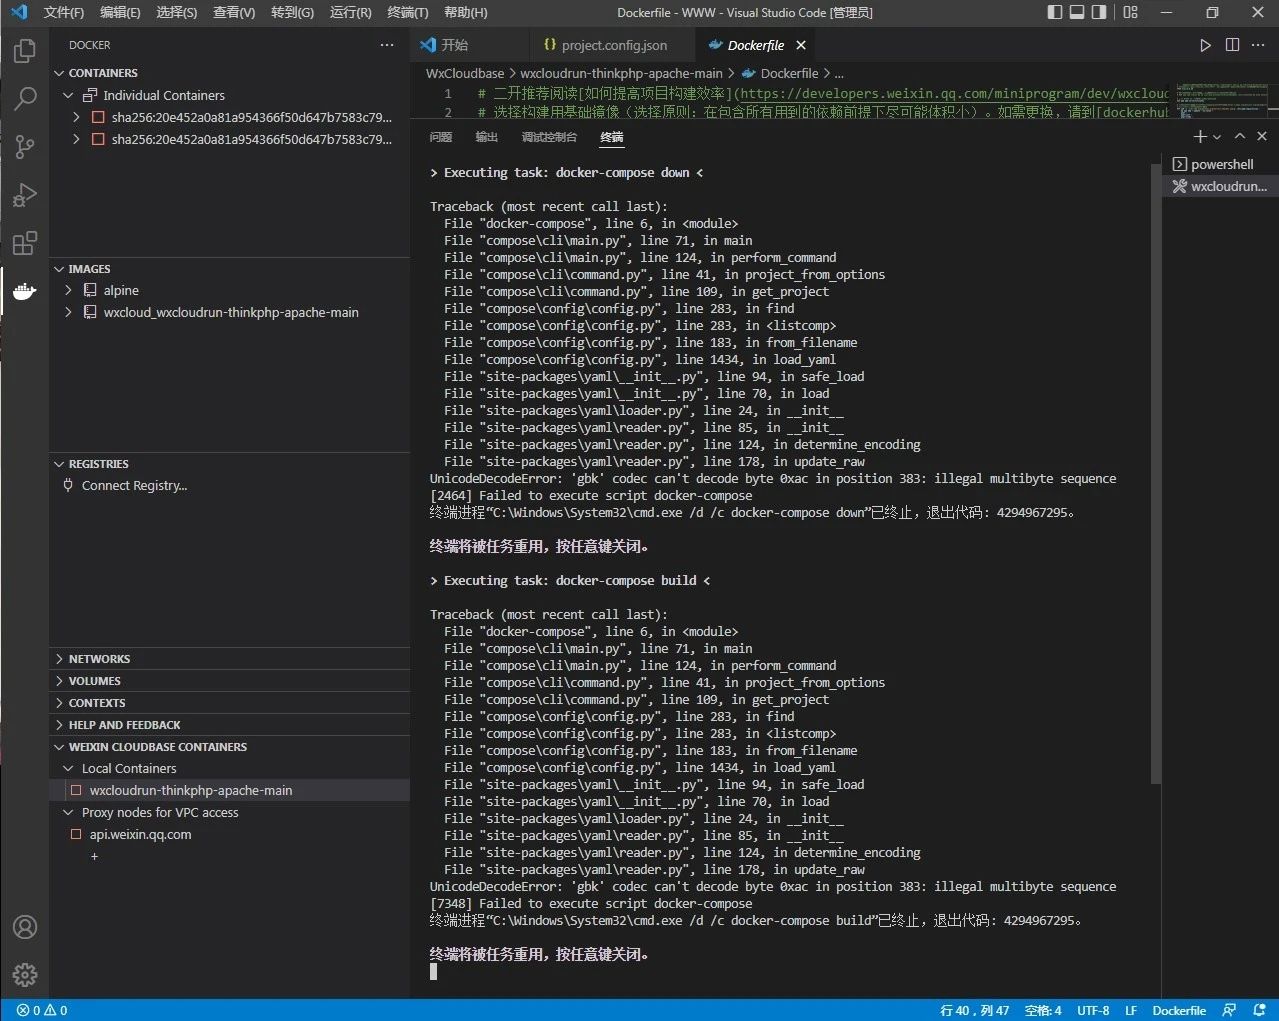Maximize the terminal panel size
The width and height of the screenshot is (1279, 1021).
coord(1240,136)
